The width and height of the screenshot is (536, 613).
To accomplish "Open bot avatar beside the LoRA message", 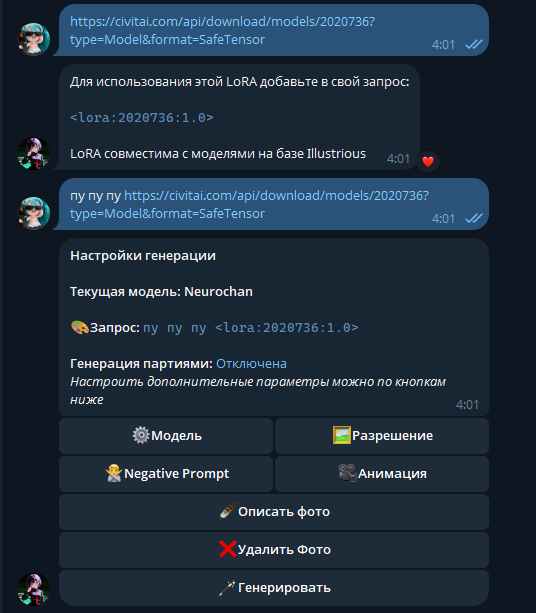I will pos(34,153).
